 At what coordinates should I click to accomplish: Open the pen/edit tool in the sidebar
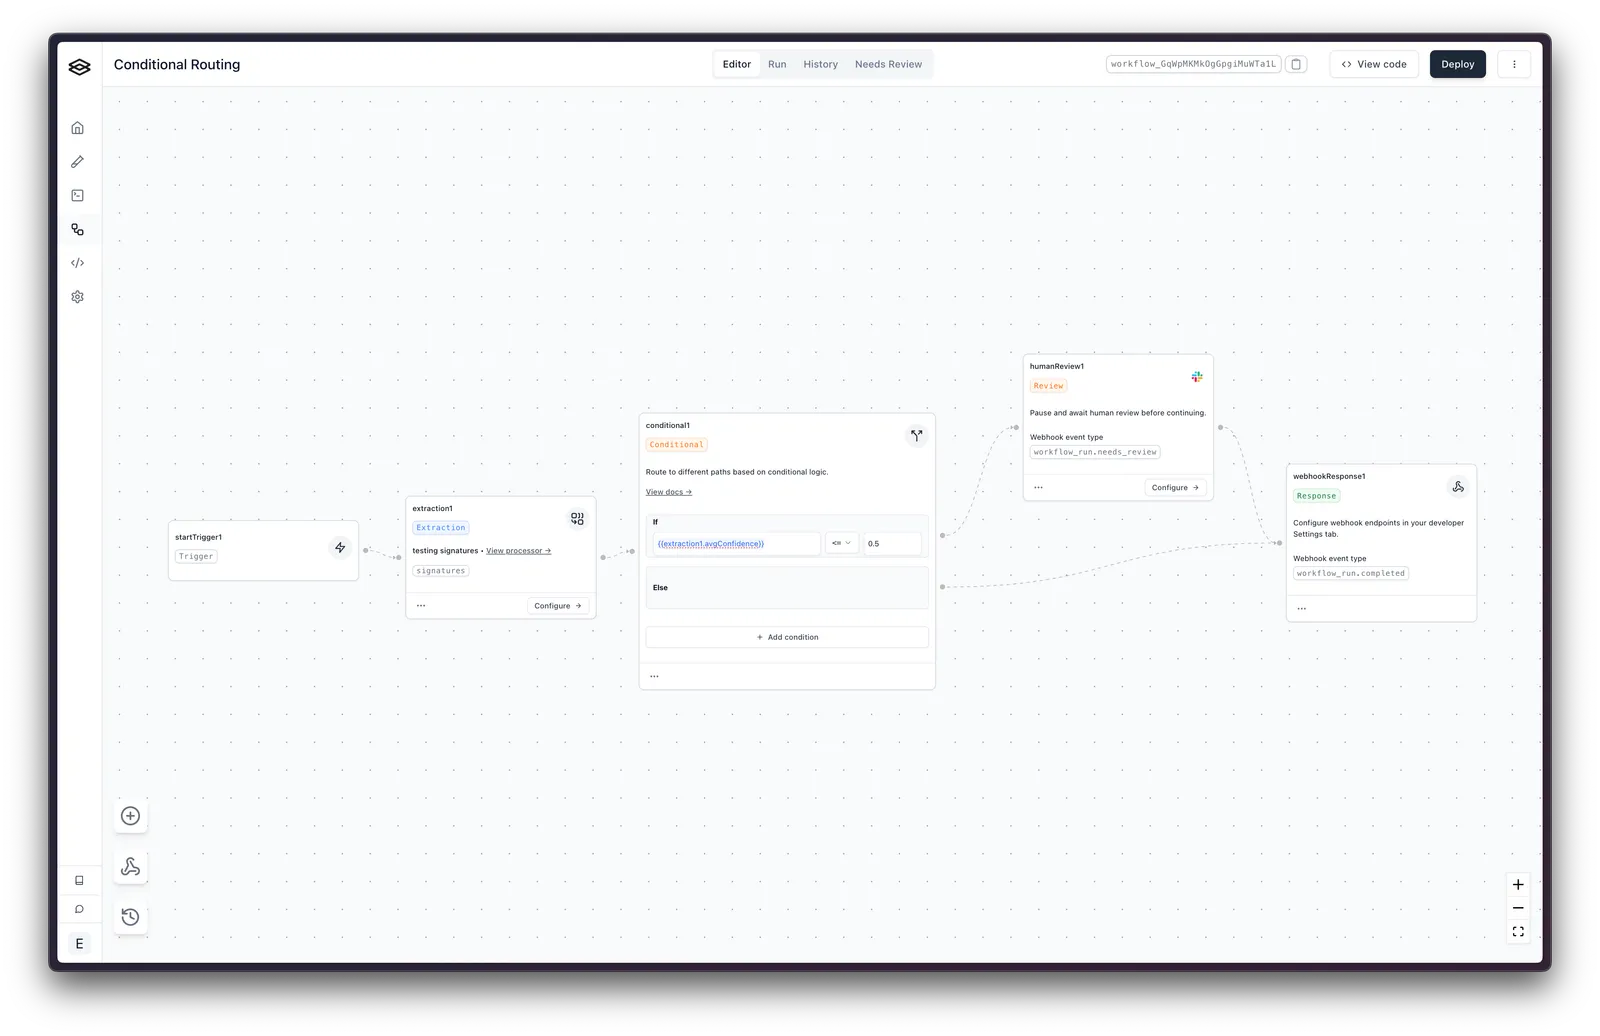78,162
